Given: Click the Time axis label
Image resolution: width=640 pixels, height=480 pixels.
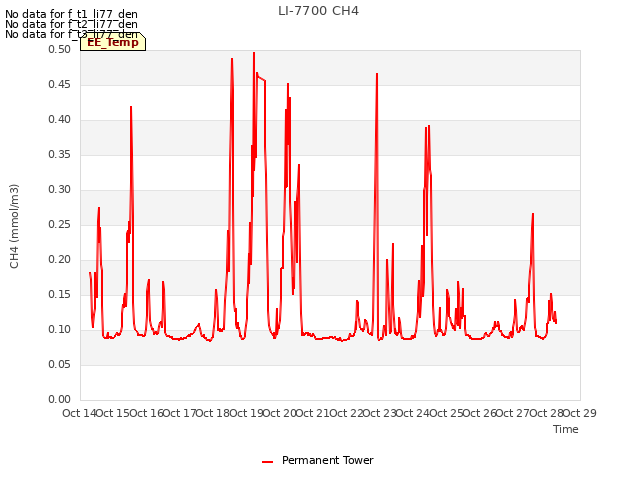Looking at the screenshot, I should pos(566,429).
